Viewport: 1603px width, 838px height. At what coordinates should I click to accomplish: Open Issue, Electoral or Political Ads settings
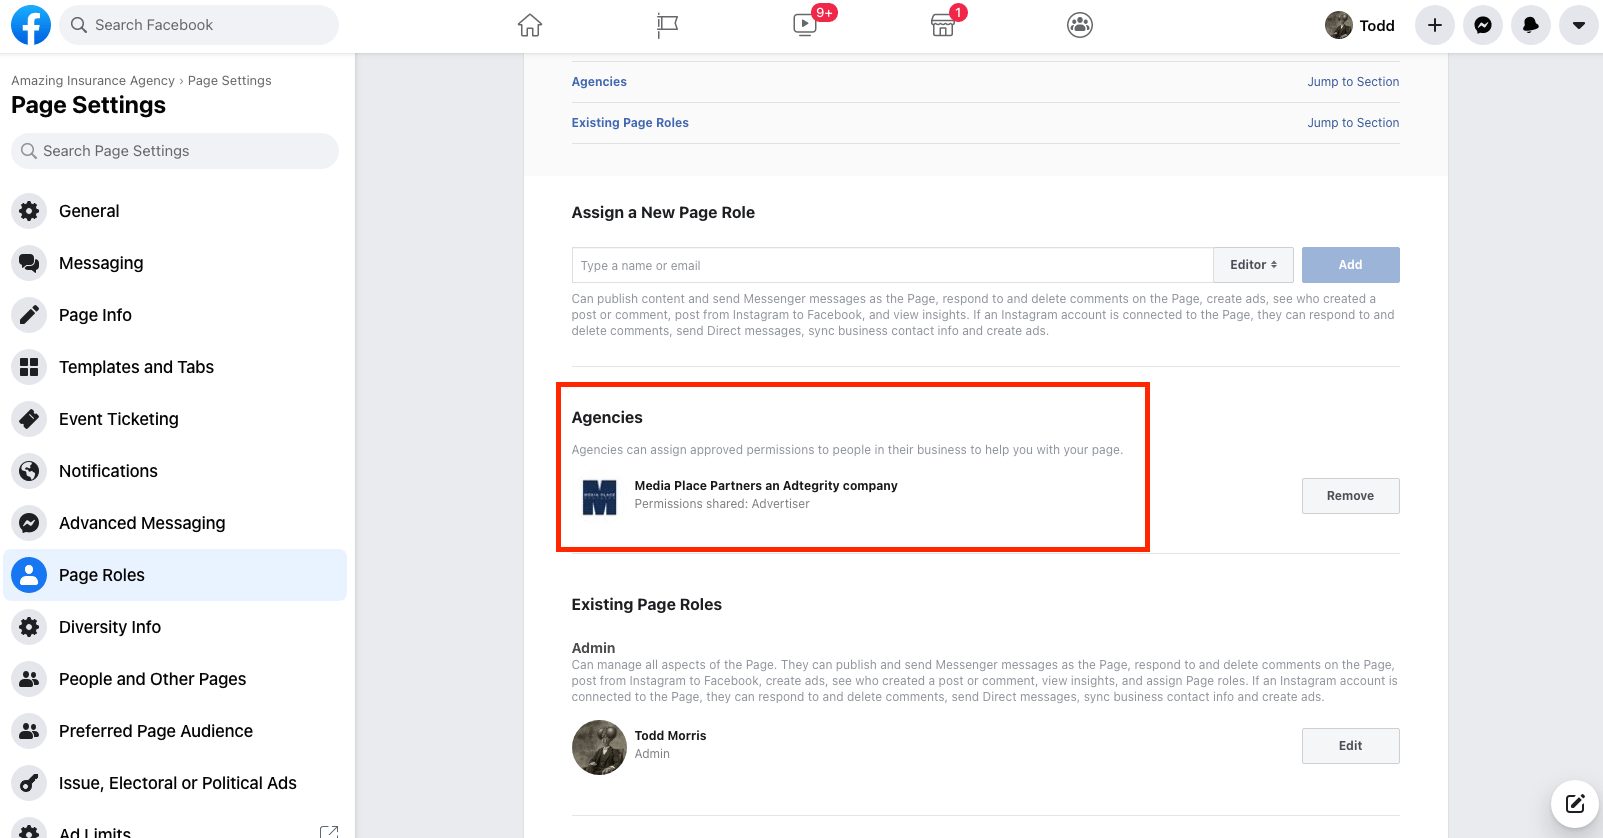coord(175,783)
